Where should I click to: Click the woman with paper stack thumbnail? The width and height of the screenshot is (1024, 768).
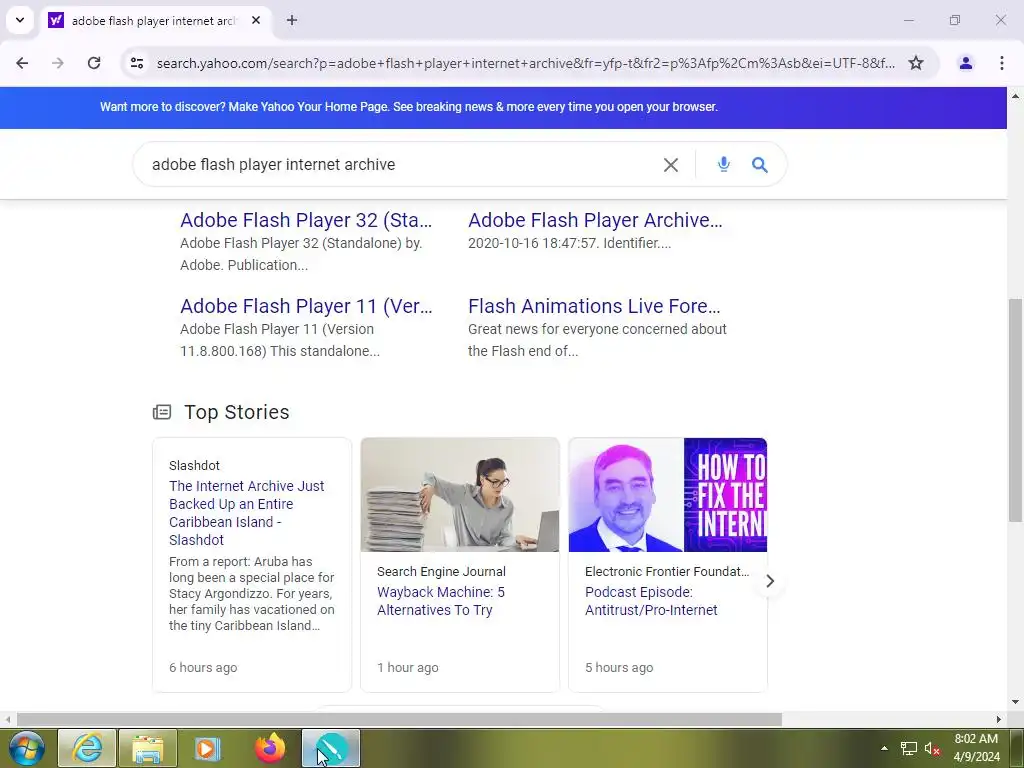tap(460, 495)
